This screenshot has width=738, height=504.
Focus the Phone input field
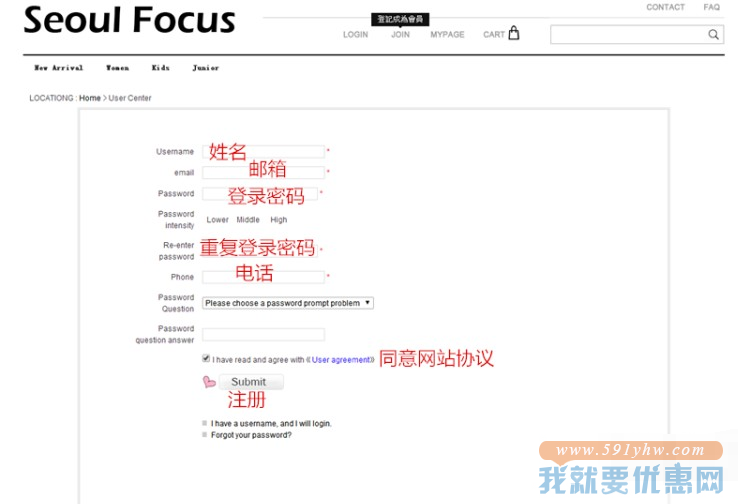pos(264,277)
